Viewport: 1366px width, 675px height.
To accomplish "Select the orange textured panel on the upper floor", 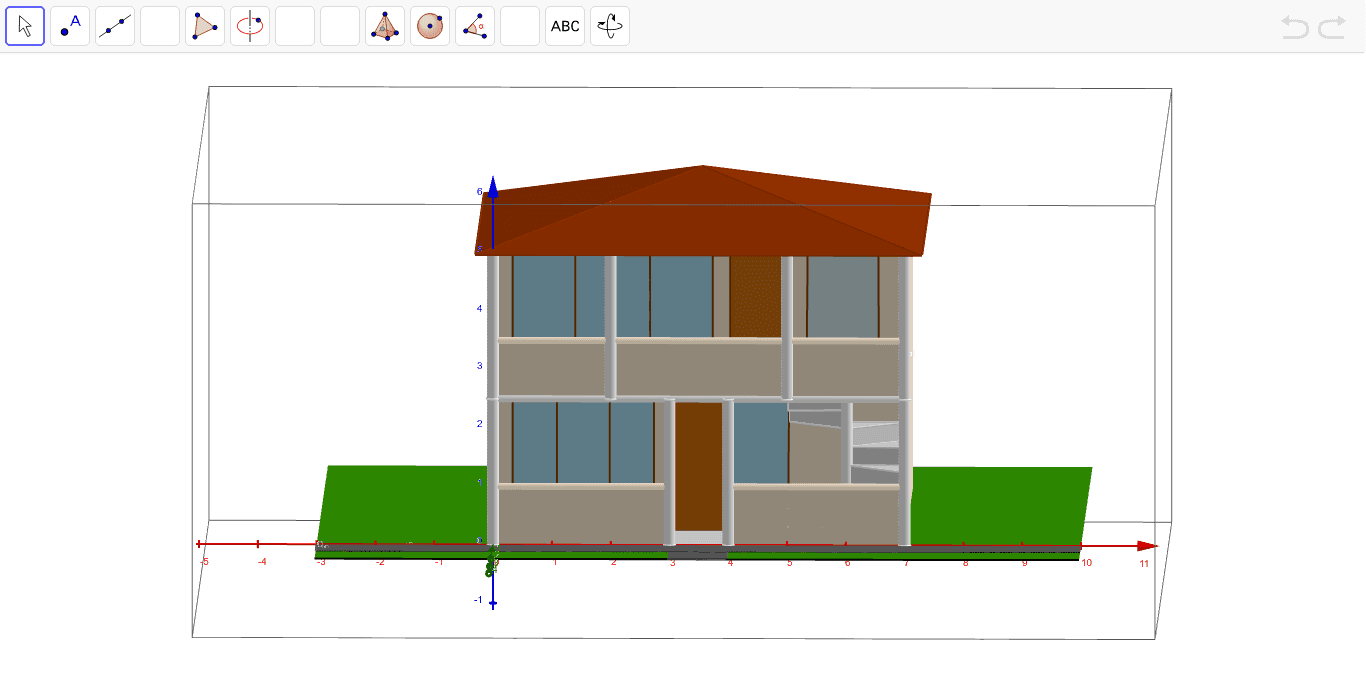I will (x=755, y=296).
